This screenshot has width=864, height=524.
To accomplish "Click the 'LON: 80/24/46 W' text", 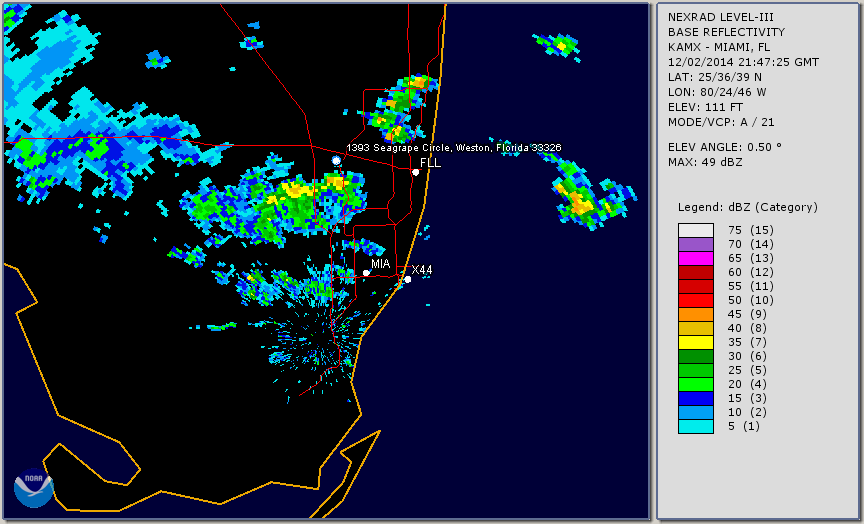I will pyautogui.click(x=717, y=92).
